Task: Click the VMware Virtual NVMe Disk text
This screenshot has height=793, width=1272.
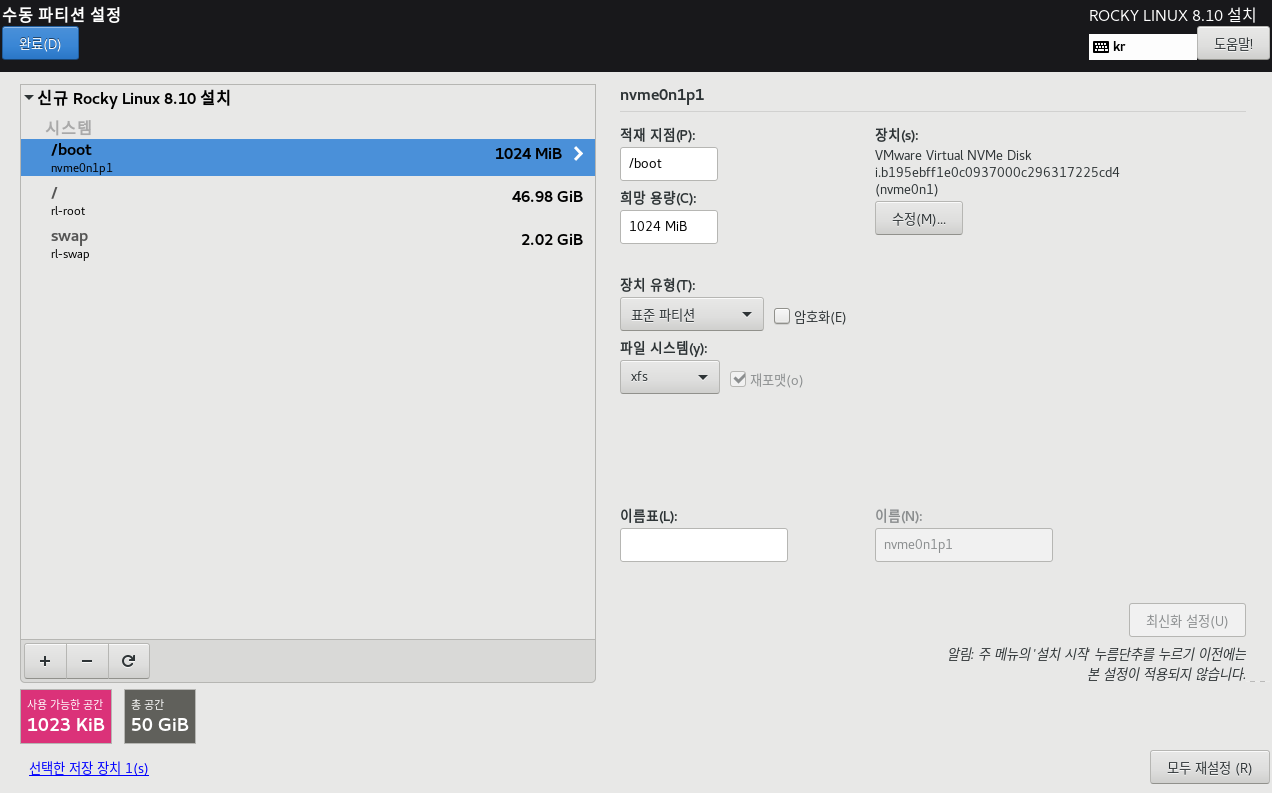Action: [x=953, y=155]
